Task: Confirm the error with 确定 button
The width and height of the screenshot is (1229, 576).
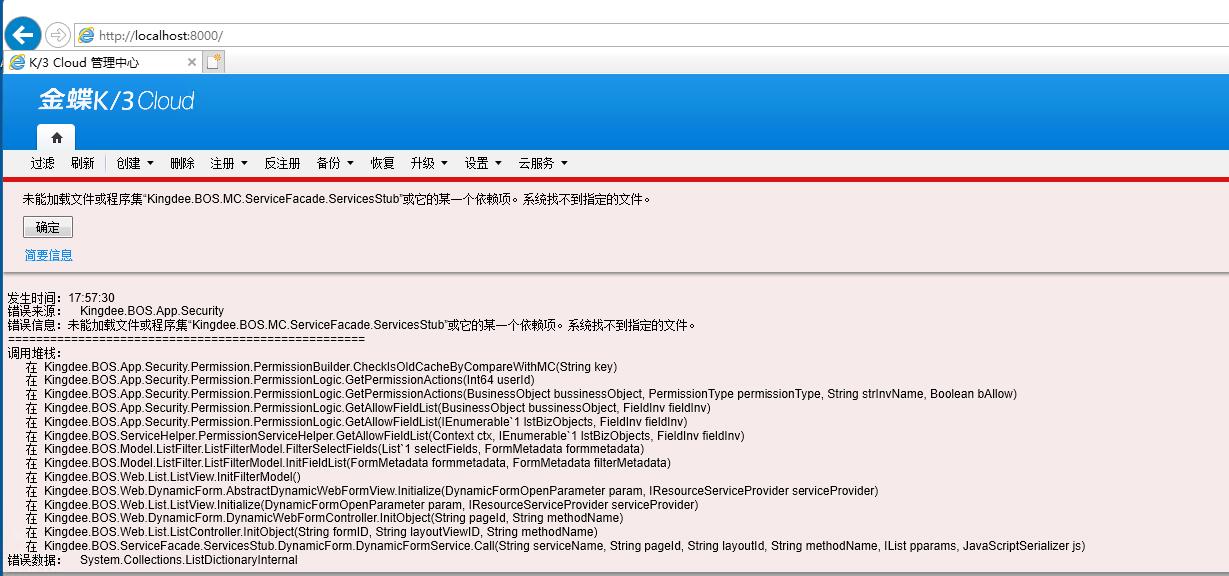Action: (x=48, y=227)
